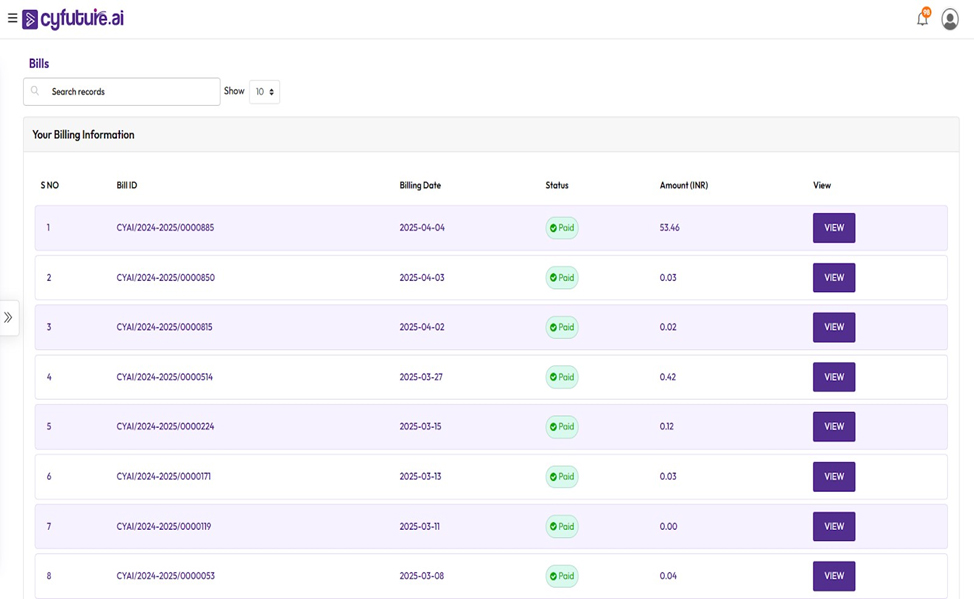Open the hamburger menu icon
Viewport: 974px width, 599px height.
click(x=12, y=18)
